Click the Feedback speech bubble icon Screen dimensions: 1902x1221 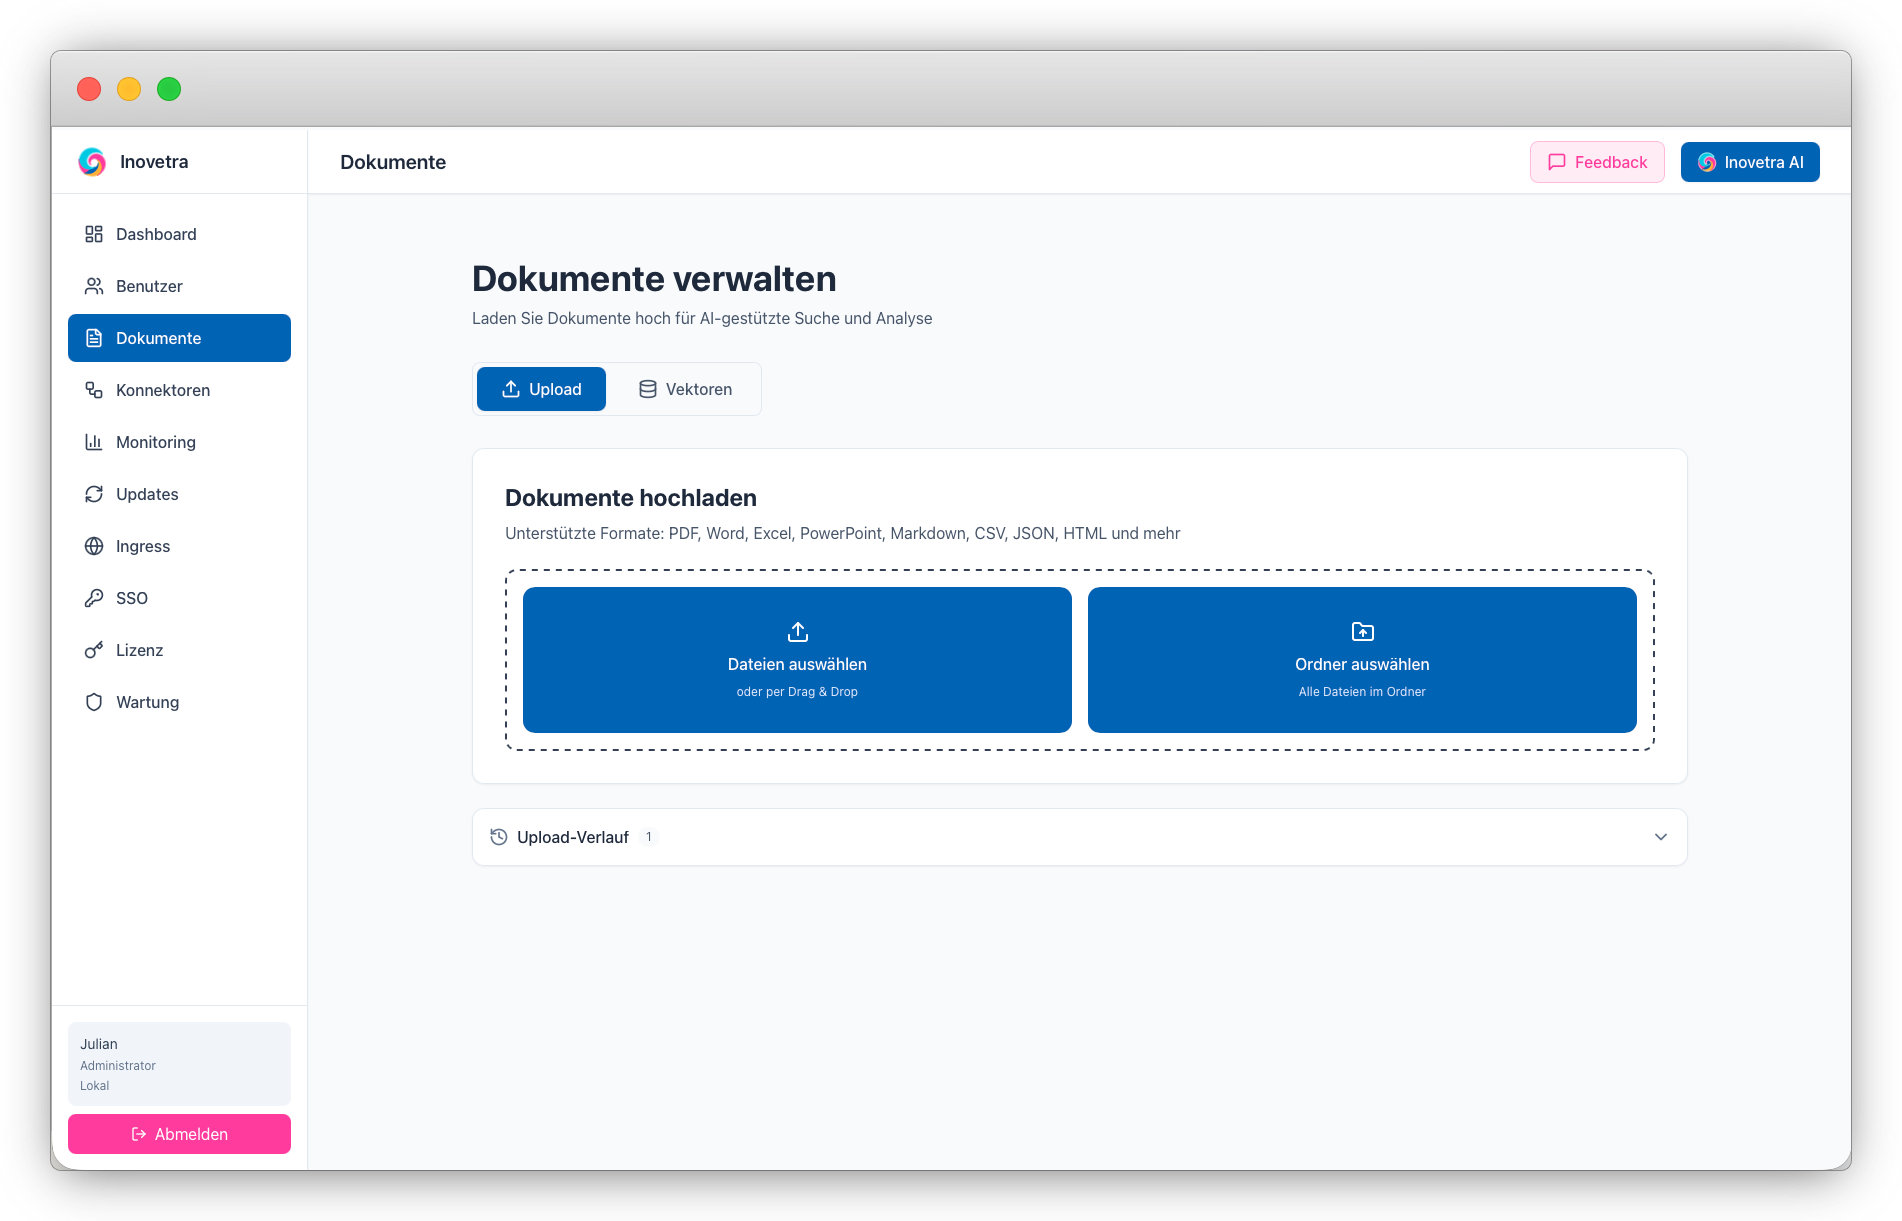(x=1557, y=162)
